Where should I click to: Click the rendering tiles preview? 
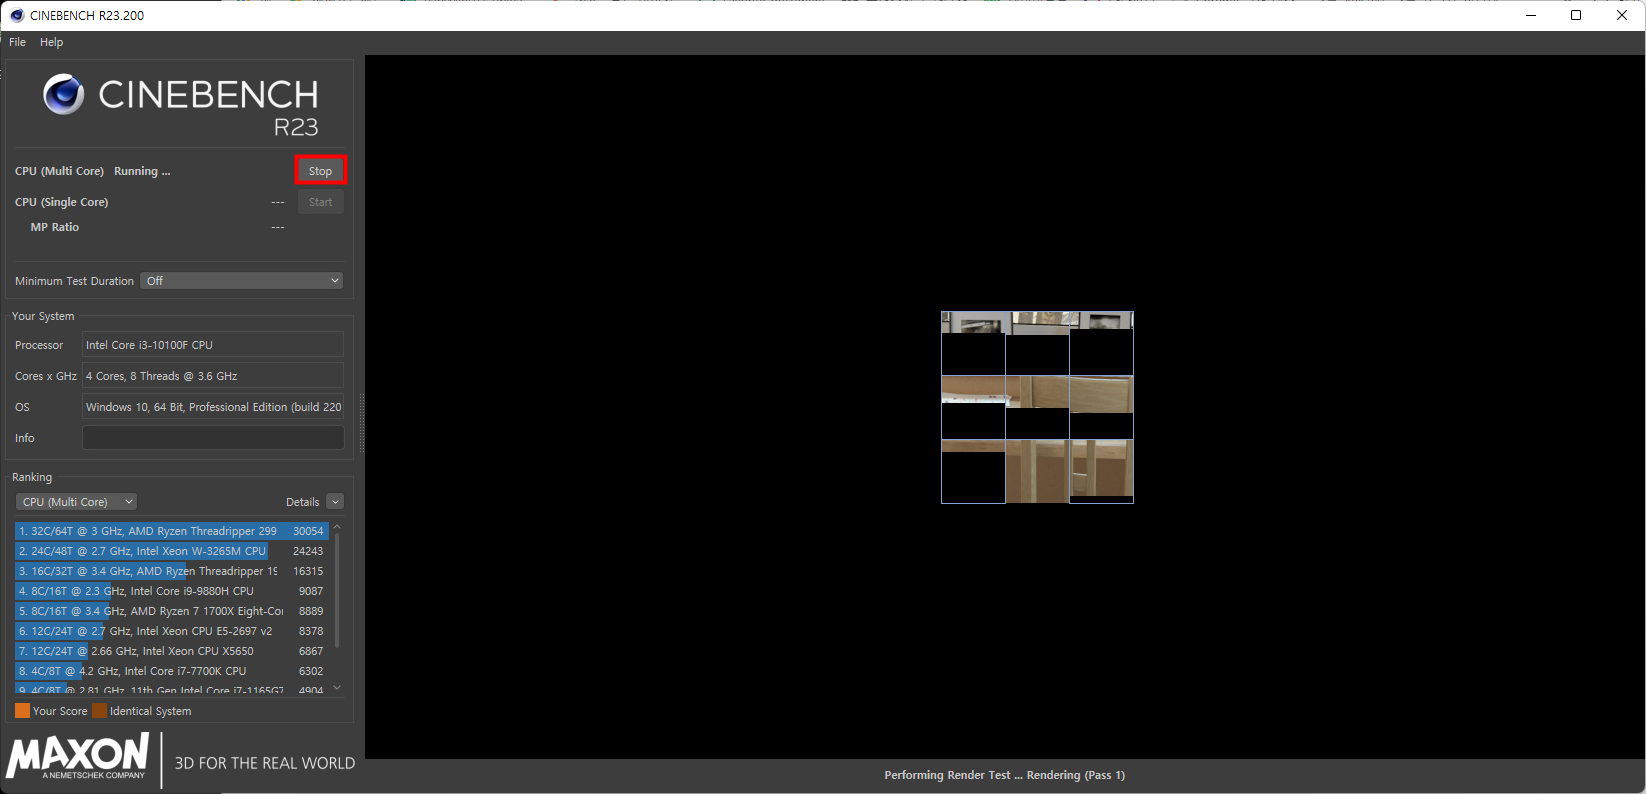coord(1037,407)
